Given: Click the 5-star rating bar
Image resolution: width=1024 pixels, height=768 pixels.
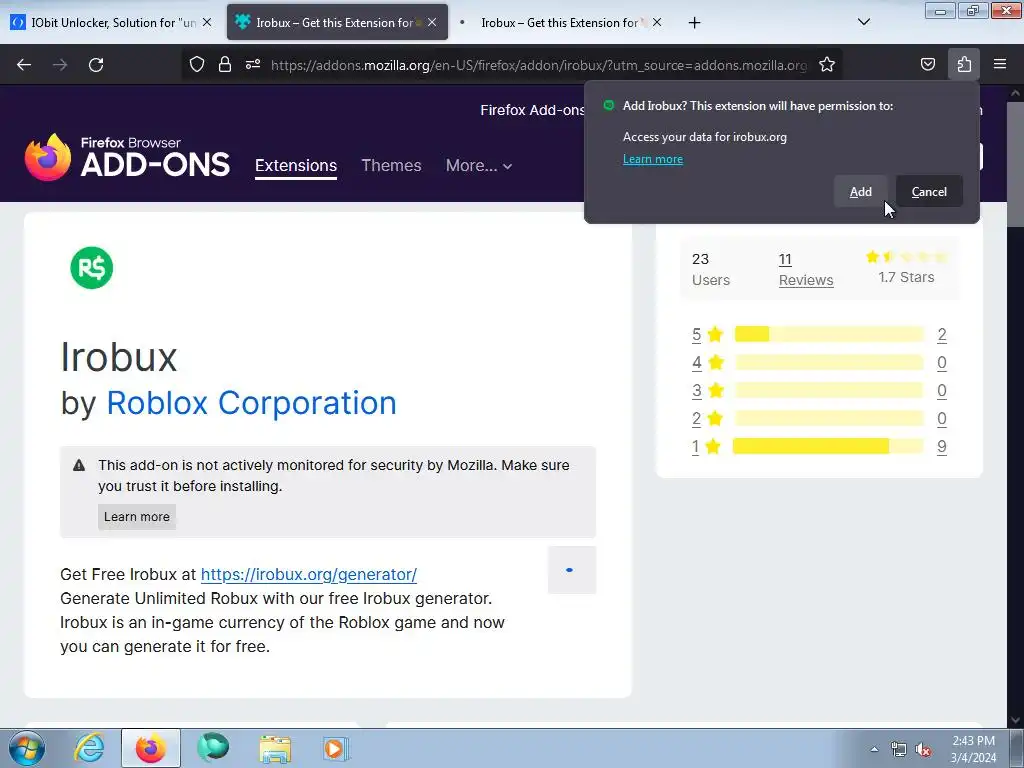Looking at the screenshot, I should 829,334.
